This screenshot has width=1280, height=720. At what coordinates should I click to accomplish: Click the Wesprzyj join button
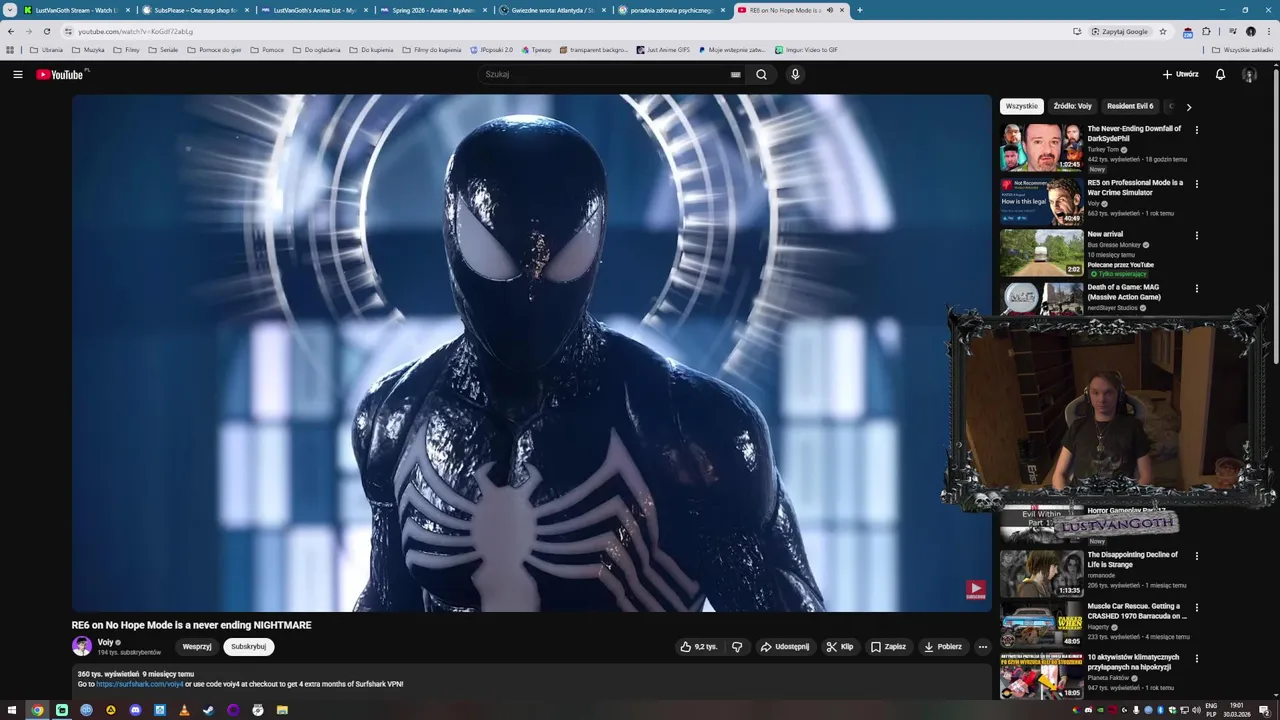[x=197, y=647]
